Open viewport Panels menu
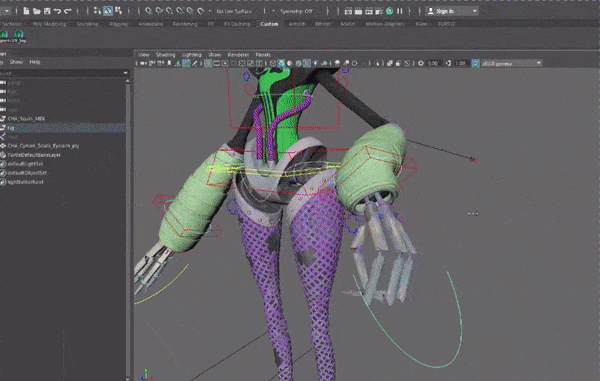Viewport: 600px width, 381px height. pyautogui.click(x=263, y=55)
